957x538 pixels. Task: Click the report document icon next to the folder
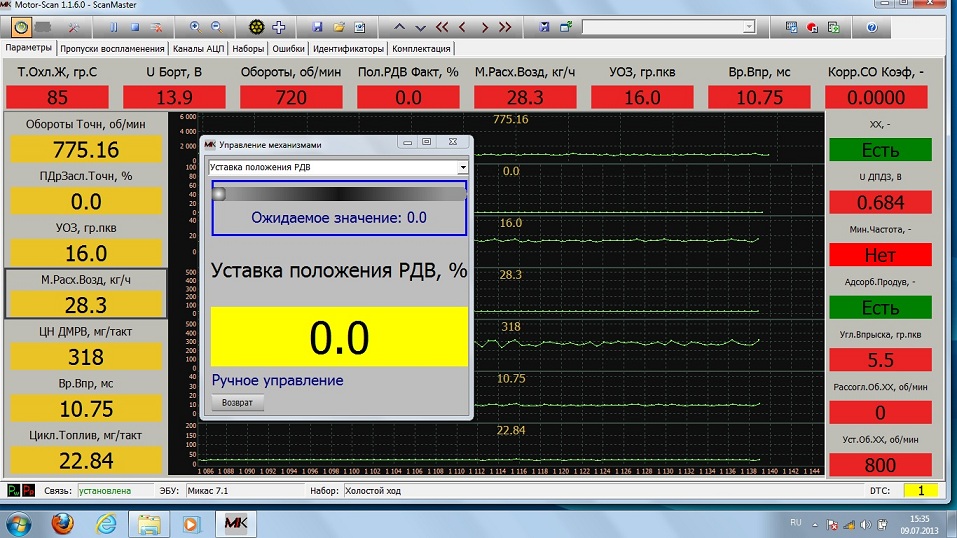(x=360, y=27)
